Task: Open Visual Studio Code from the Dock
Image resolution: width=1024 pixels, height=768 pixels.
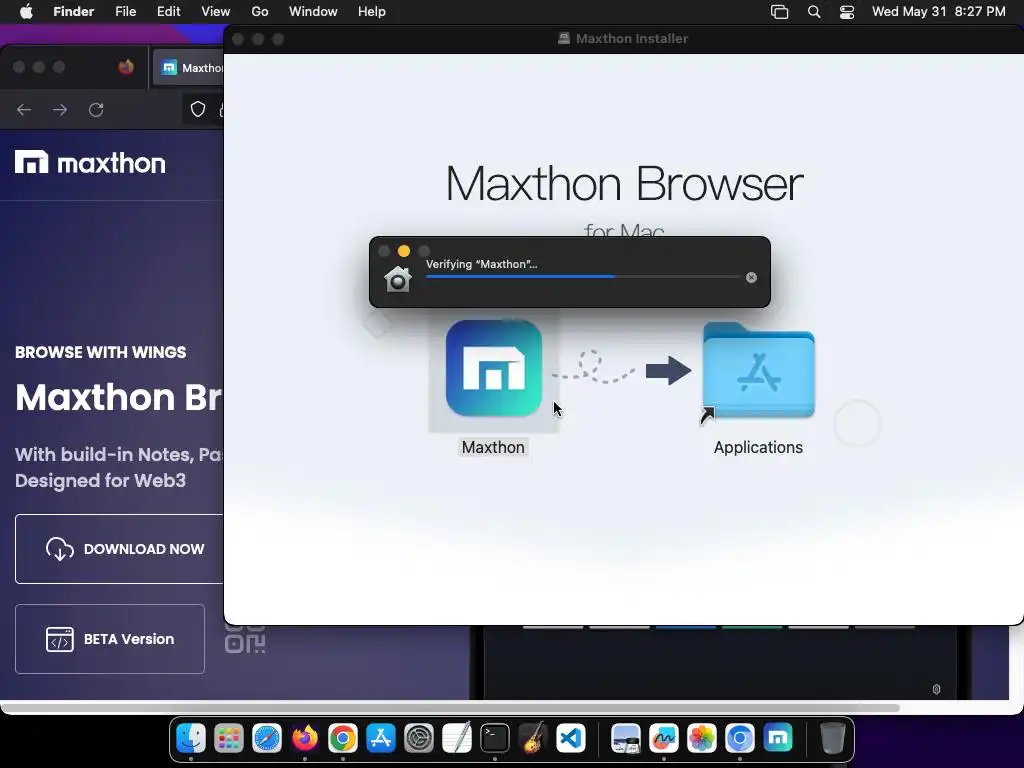Action: point(571,739)
